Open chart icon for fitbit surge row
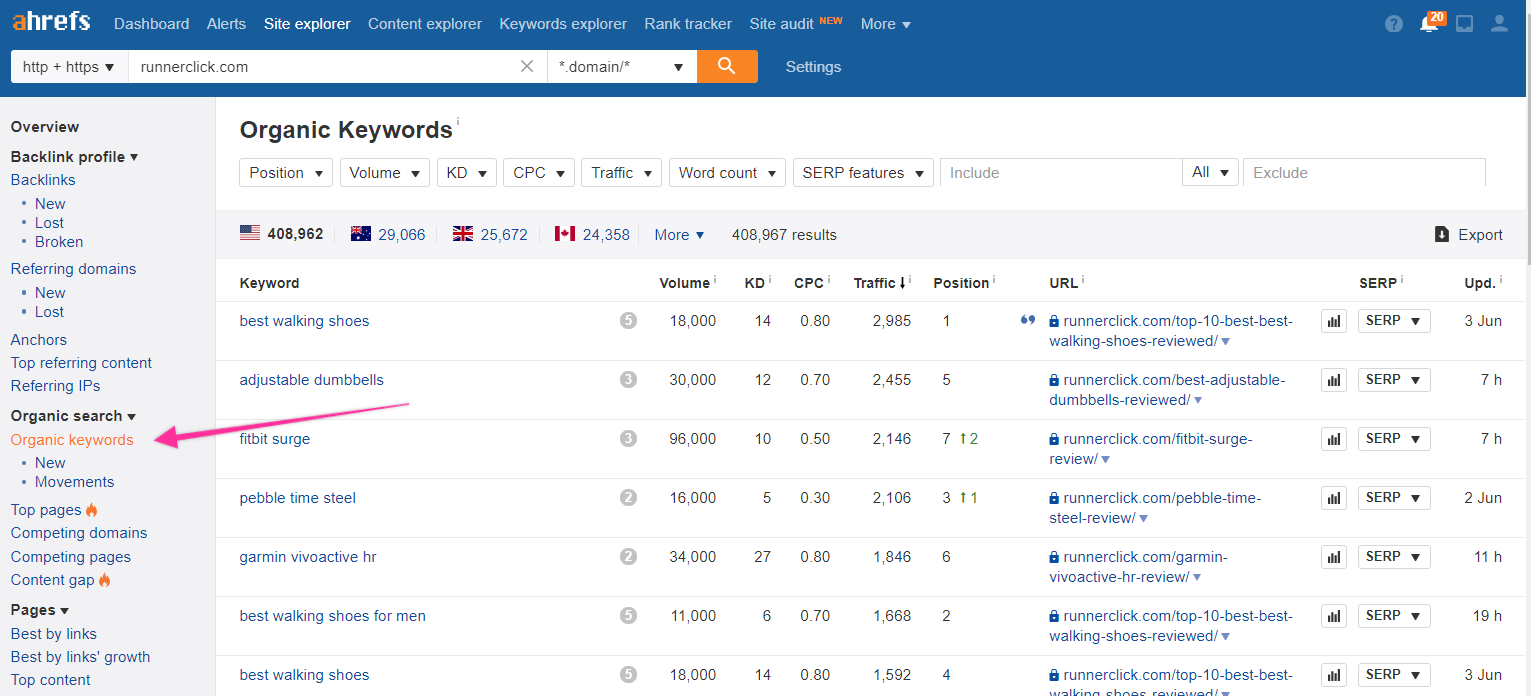1531x696 pixels. 1334,439
